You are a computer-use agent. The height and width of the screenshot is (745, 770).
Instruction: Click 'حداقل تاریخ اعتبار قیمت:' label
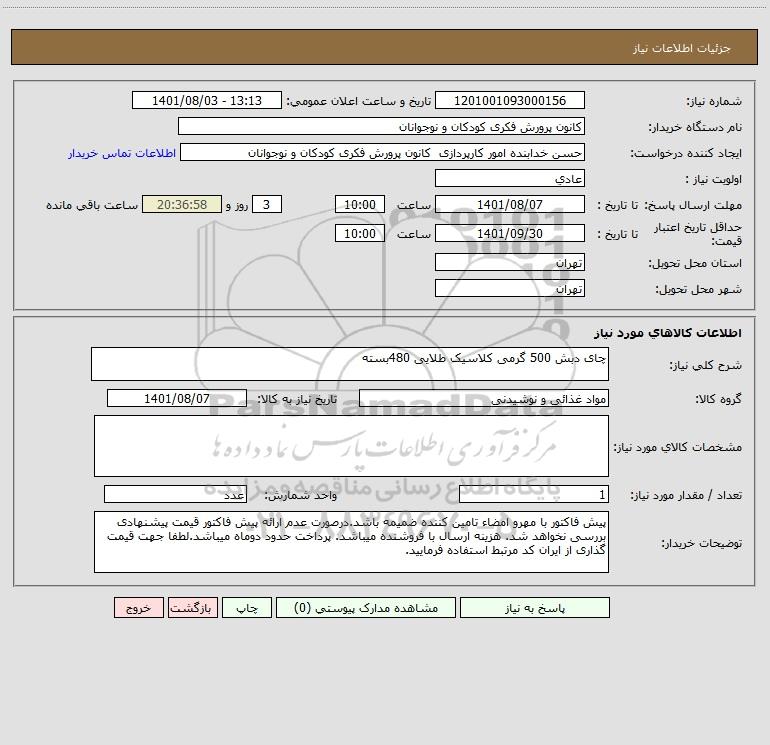pyautogui.click(x=698, y=234)
